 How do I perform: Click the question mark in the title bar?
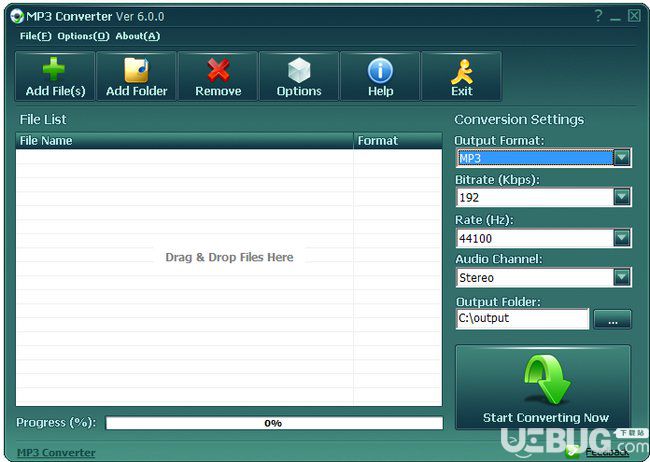pos(598,16)
